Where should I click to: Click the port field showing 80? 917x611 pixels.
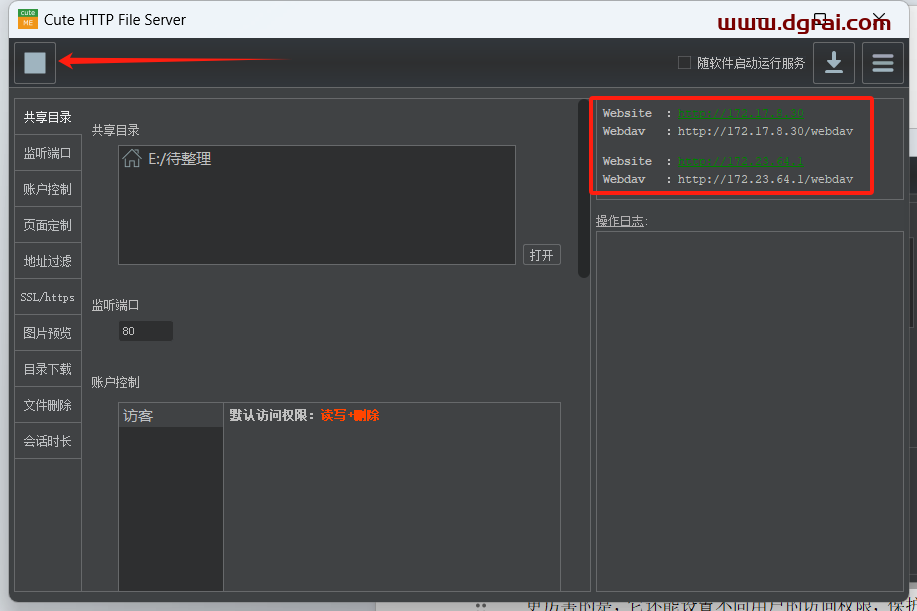pyautogui.click(x=146, y=331)
